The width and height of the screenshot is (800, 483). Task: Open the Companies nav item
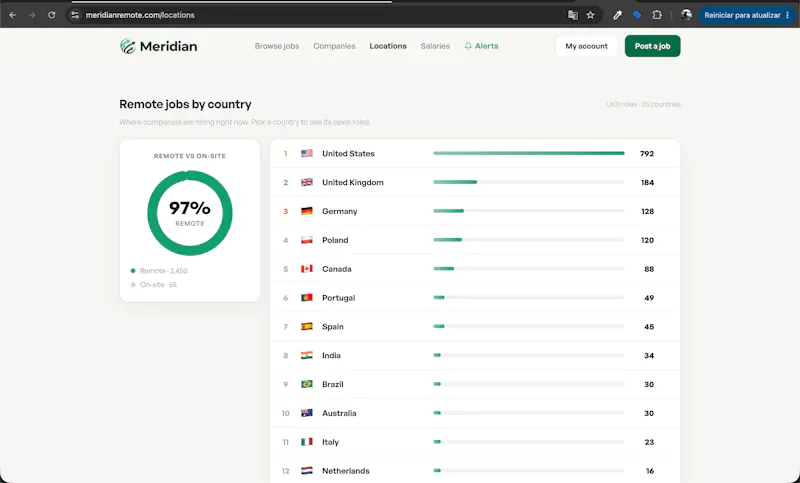click(334, 46)
